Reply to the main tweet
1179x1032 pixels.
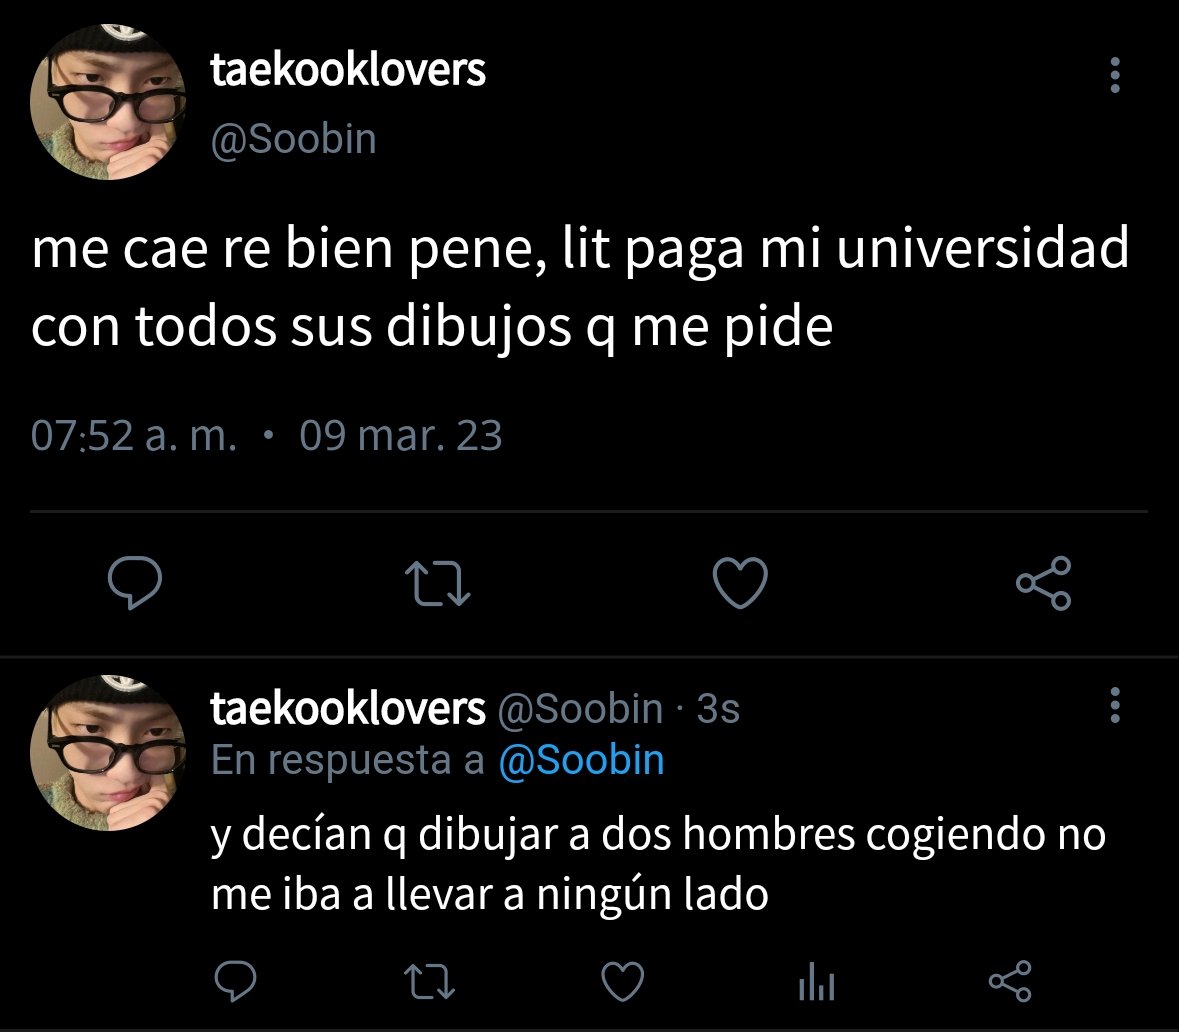[135, 582]
